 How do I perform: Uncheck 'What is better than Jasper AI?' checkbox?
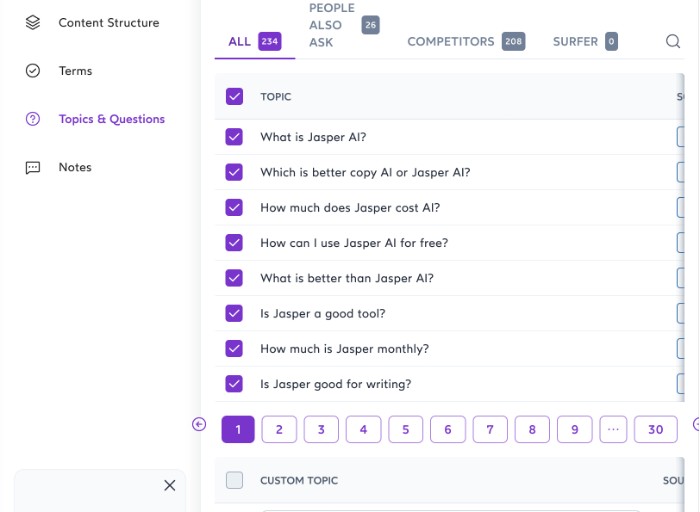tap(234, 278)
